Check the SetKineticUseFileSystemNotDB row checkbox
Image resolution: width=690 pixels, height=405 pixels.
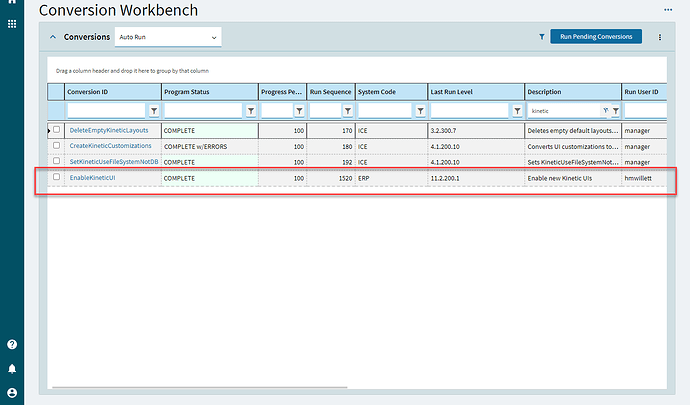click(x=56, y=161)
